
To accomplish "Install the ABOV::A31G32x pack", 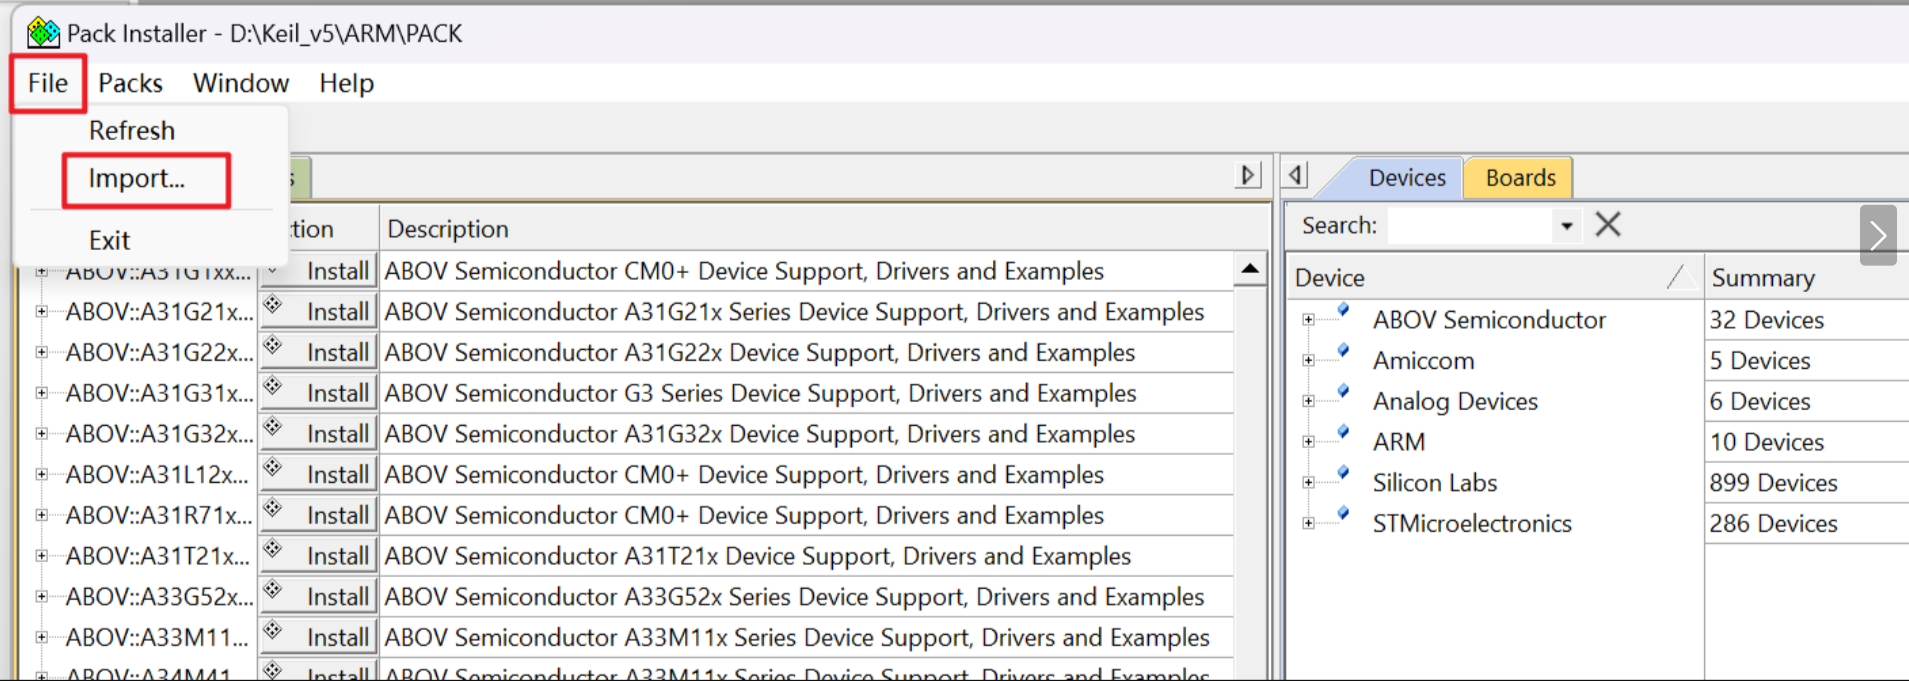I will pyautogui.click(x=318, y=434).
